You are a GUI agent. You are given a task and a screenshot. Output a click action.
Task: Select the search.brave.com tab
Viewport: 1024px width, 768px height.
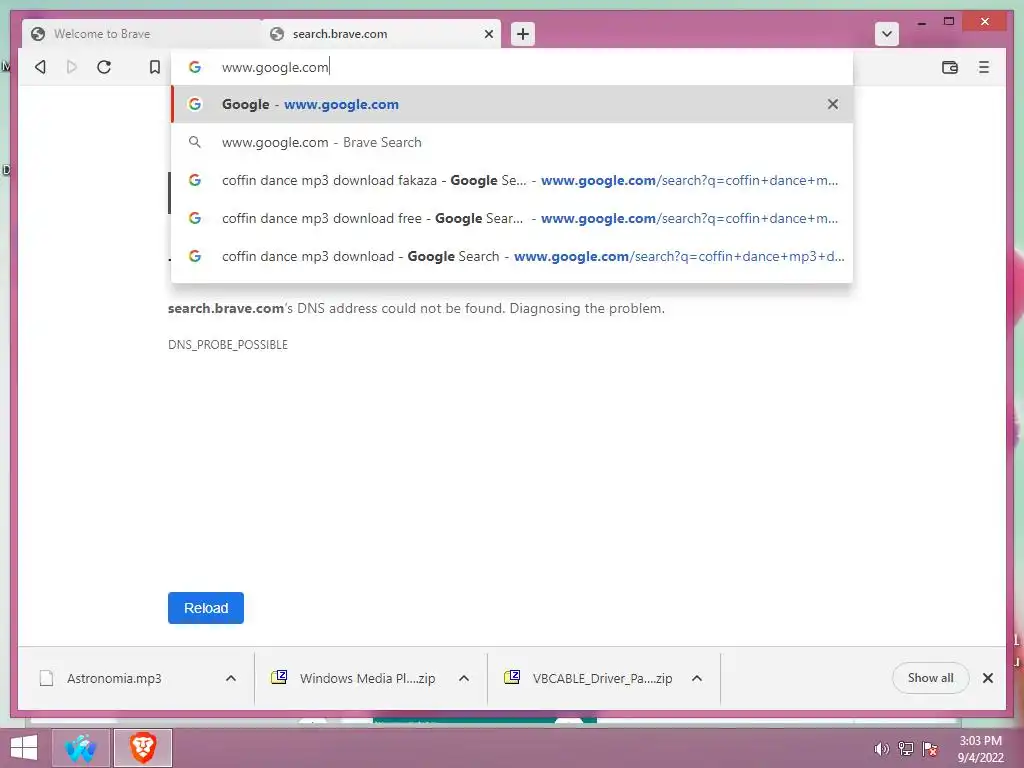coord(381,34)
